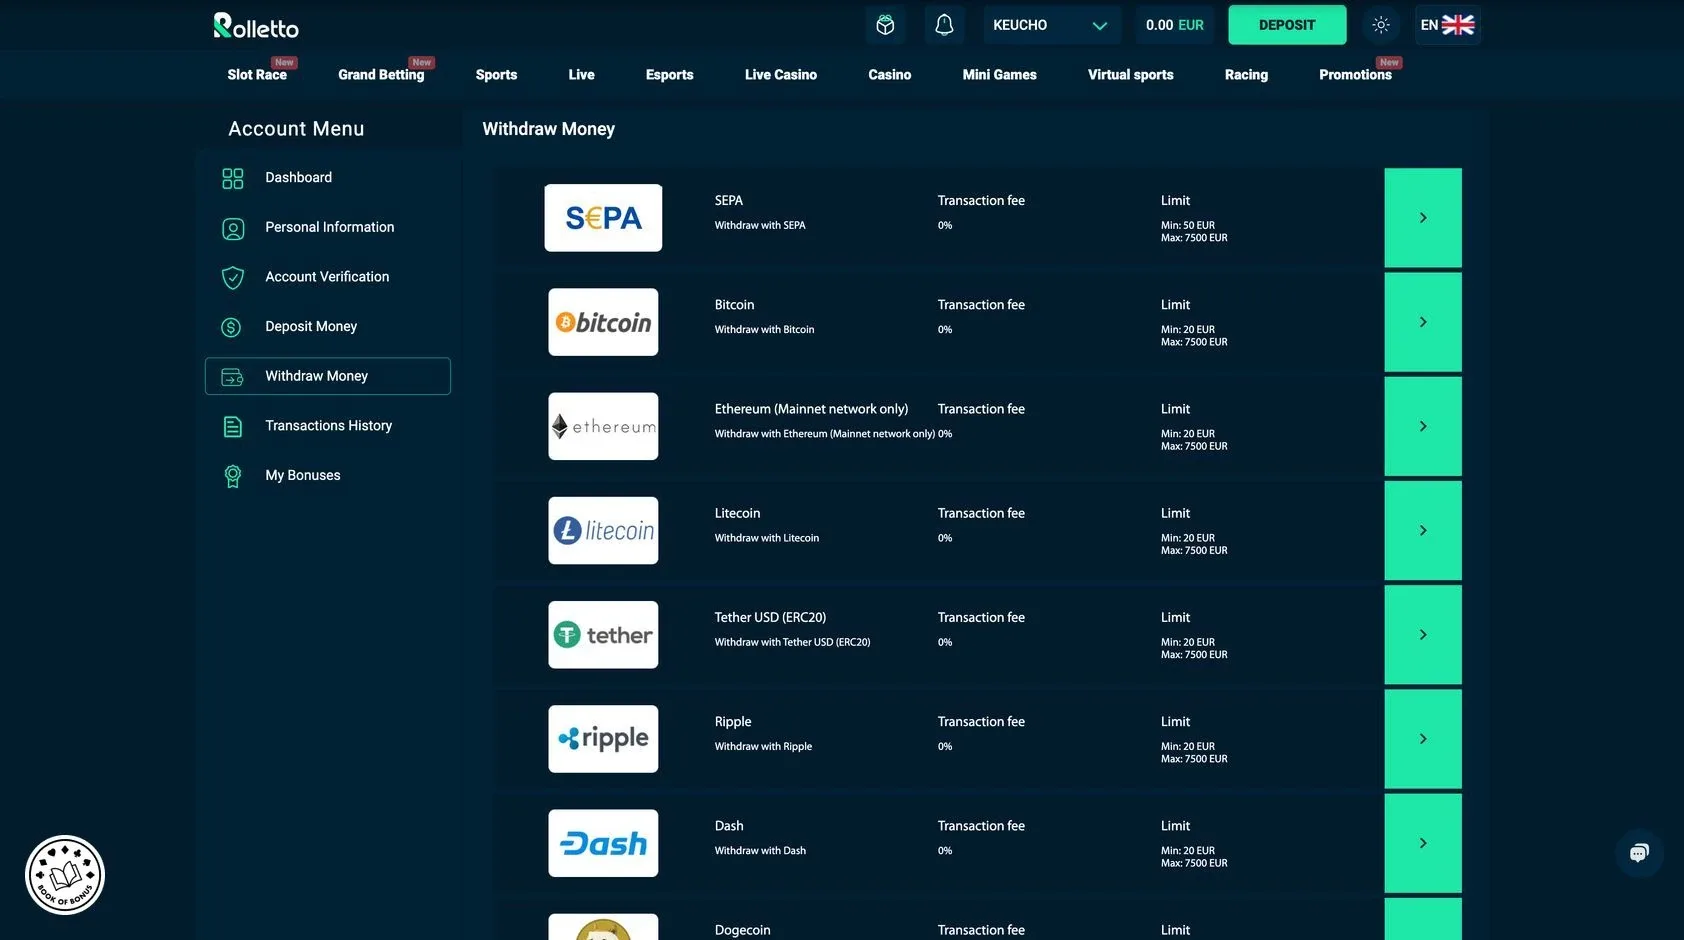Click the Dash logo

pos(603,843)
